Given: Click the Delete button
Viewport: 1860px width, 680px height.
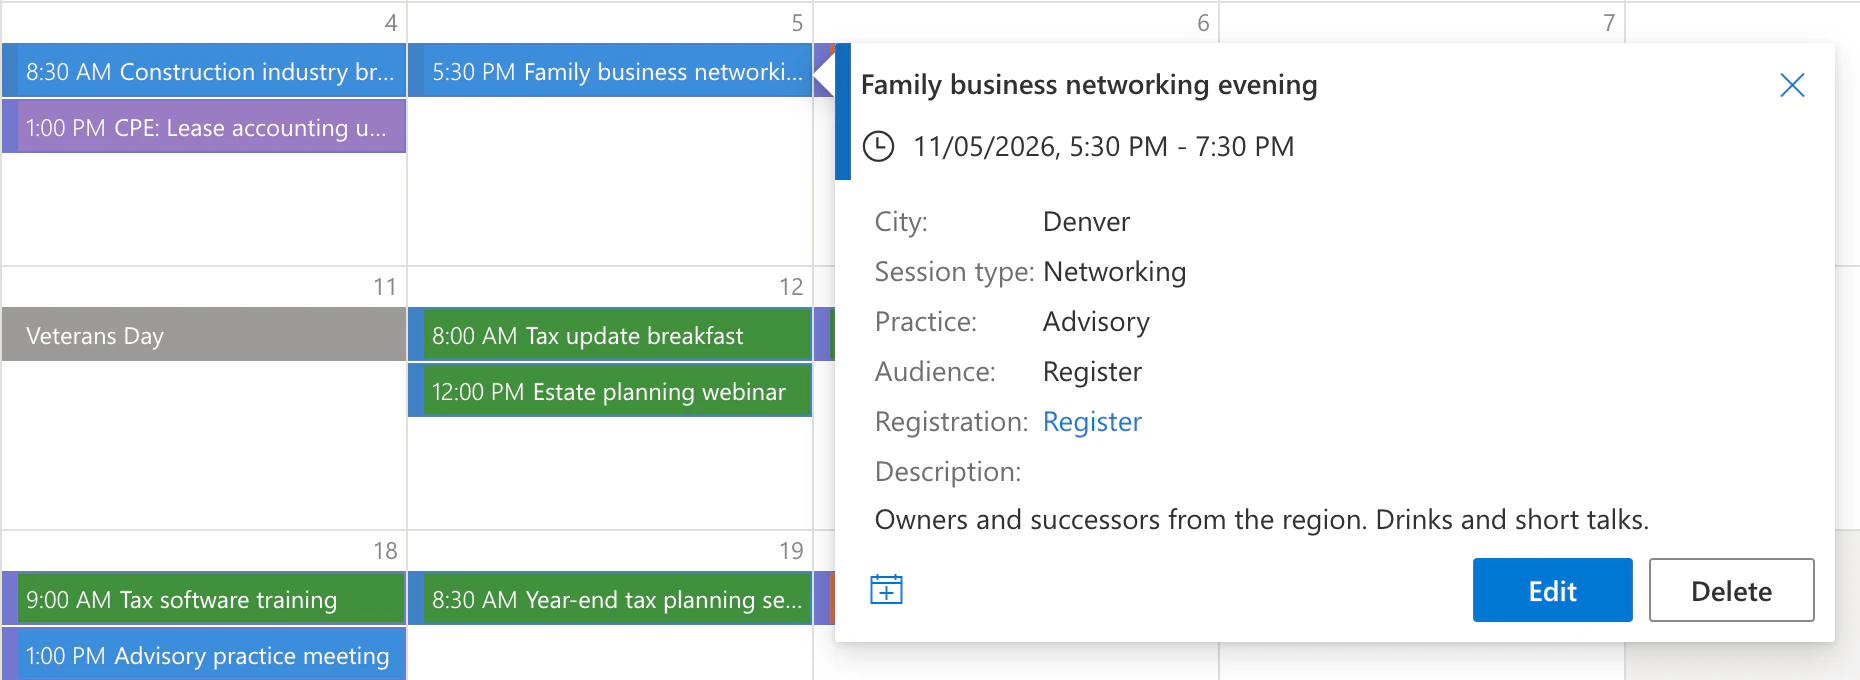Looking at the screenshot, I should 1731,590.
